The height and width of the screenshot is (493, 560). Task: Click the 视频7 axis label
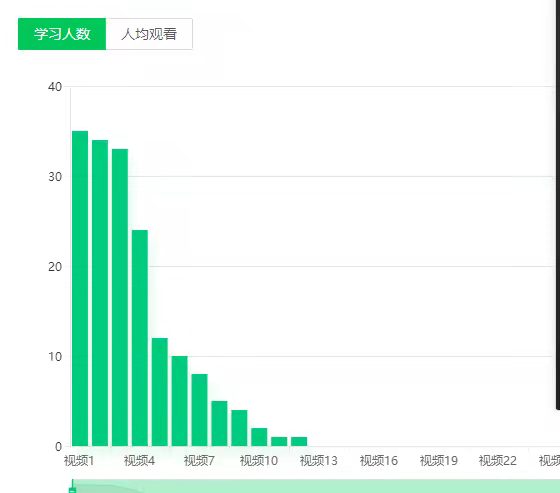[x=199, y=460]
